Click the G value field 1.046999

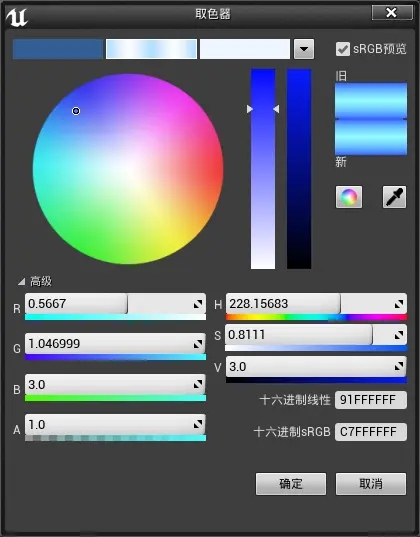point(115,344)
